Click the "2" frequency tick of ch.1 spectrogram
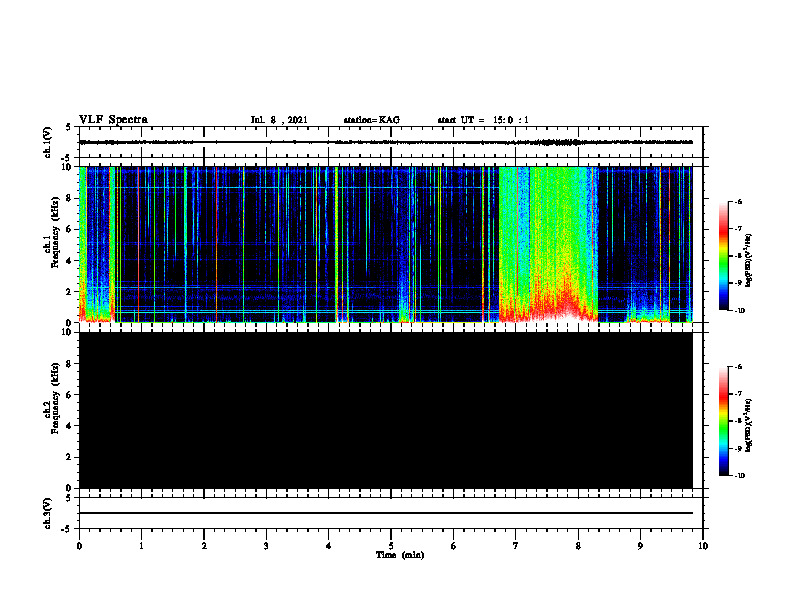The width and height of the screenshot is (792, 612). (69, 292)
